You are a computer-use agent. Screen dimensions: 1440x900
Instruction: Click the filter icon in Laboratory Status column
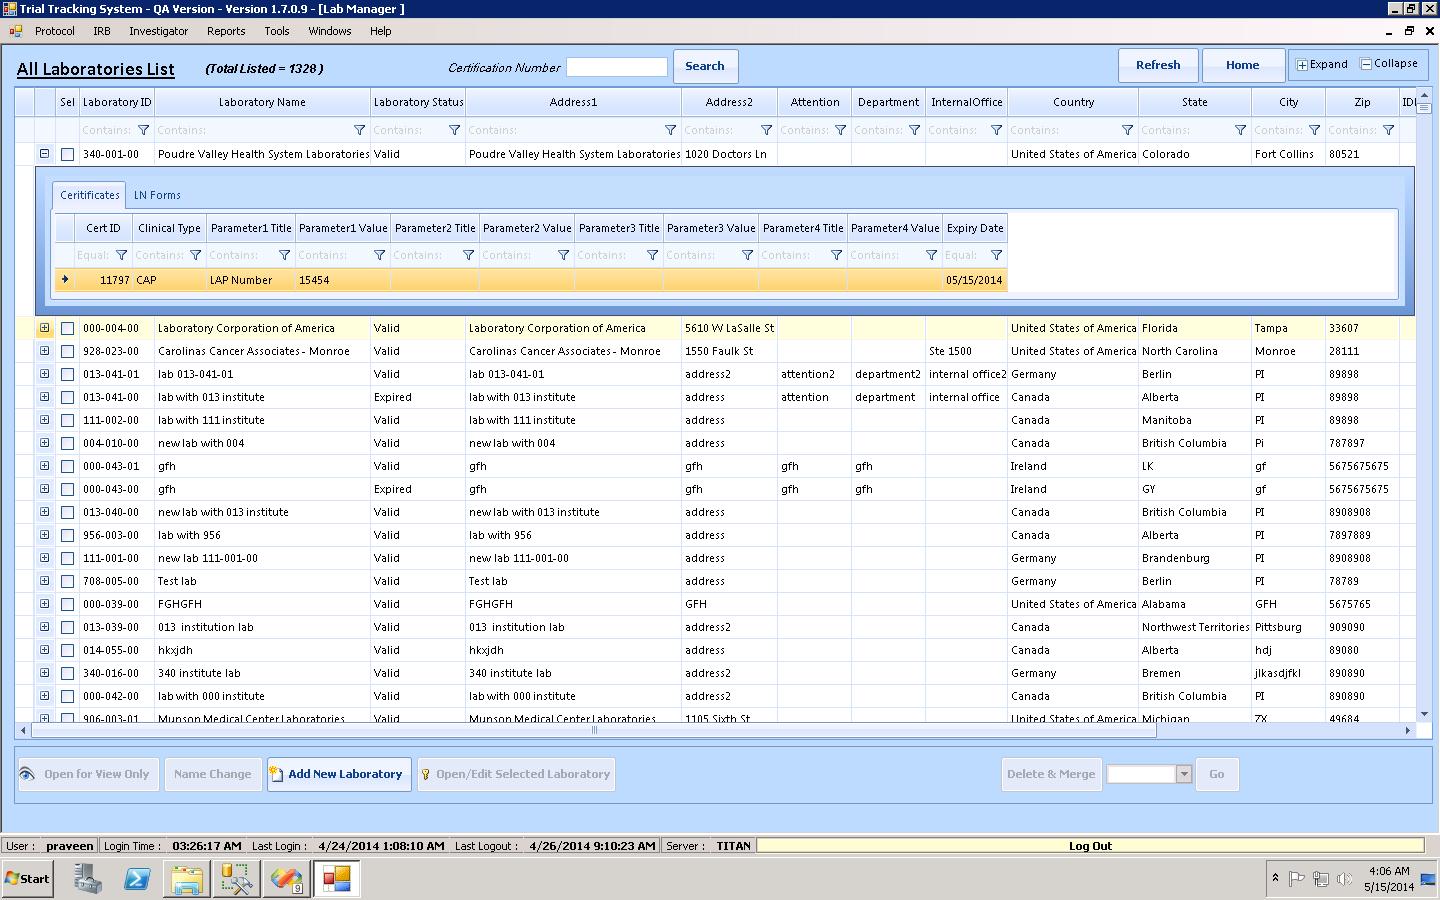[454, 130]
